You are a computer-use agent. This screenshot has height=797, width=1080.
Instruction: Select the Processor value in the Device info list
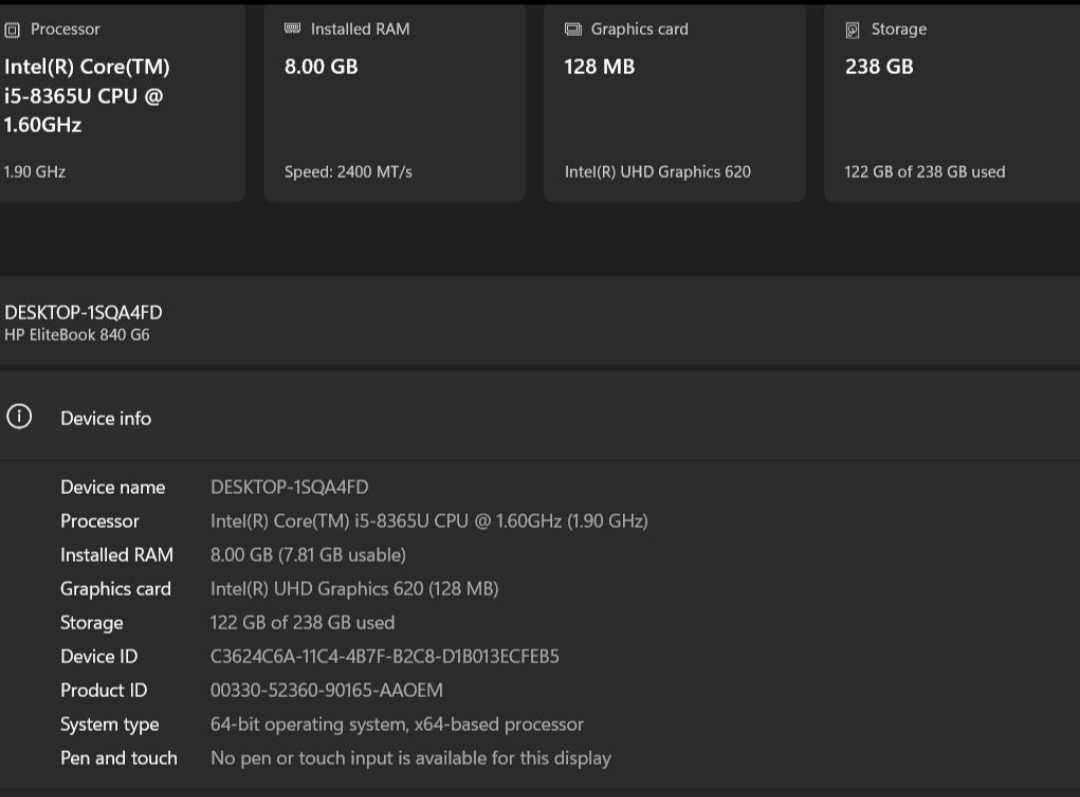(429, 521)
